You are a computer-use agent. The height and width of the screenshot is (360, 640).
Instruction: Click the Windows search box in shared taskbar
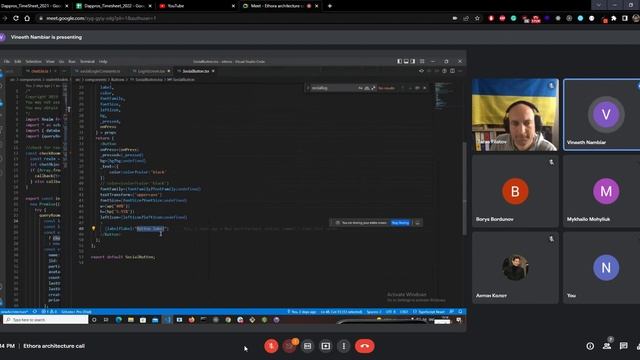(46, 320)
